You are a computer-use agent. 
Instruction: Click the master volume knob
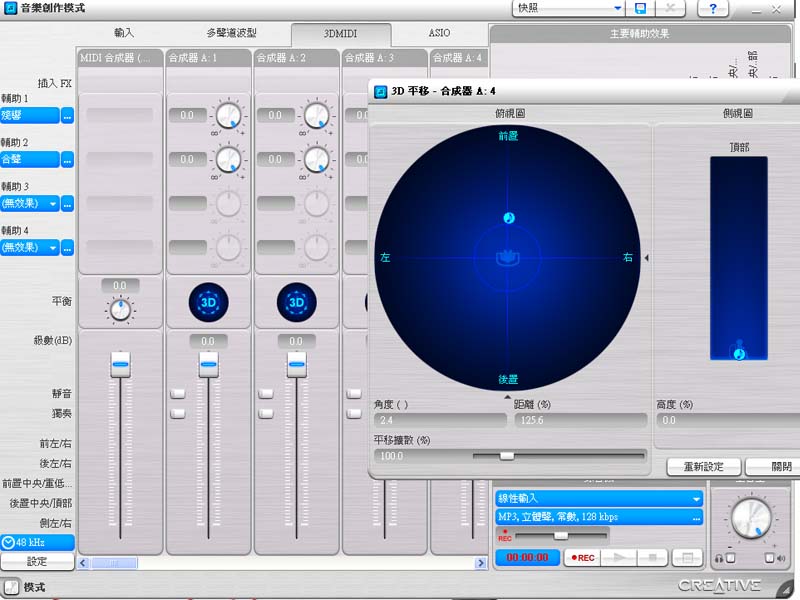[751, 518]
